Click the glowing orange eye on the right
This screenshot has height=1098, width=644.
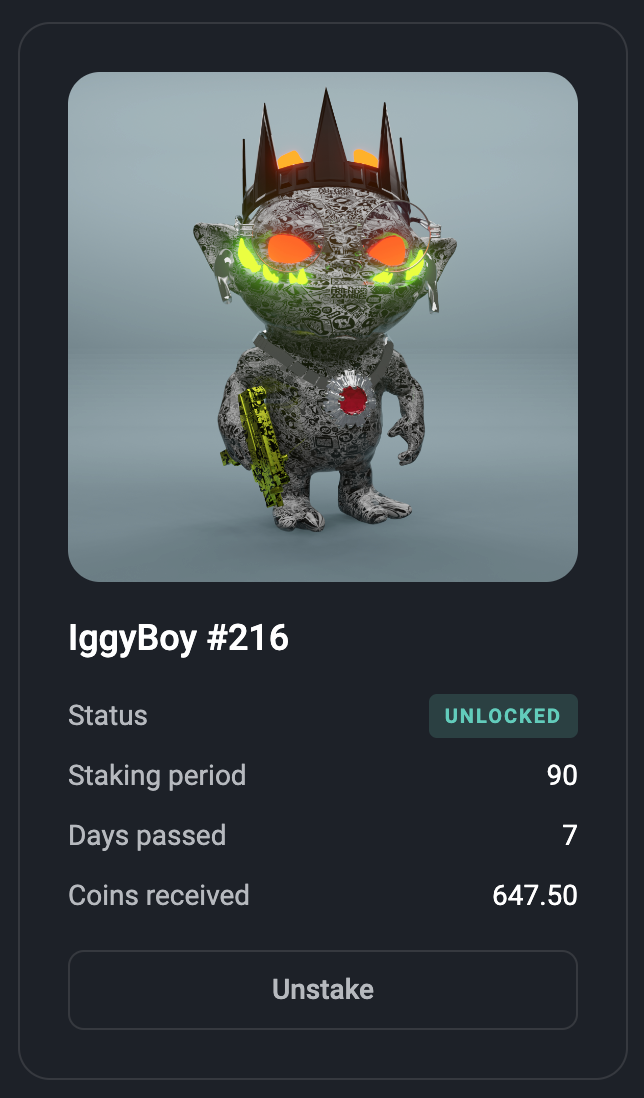[388, 250]
